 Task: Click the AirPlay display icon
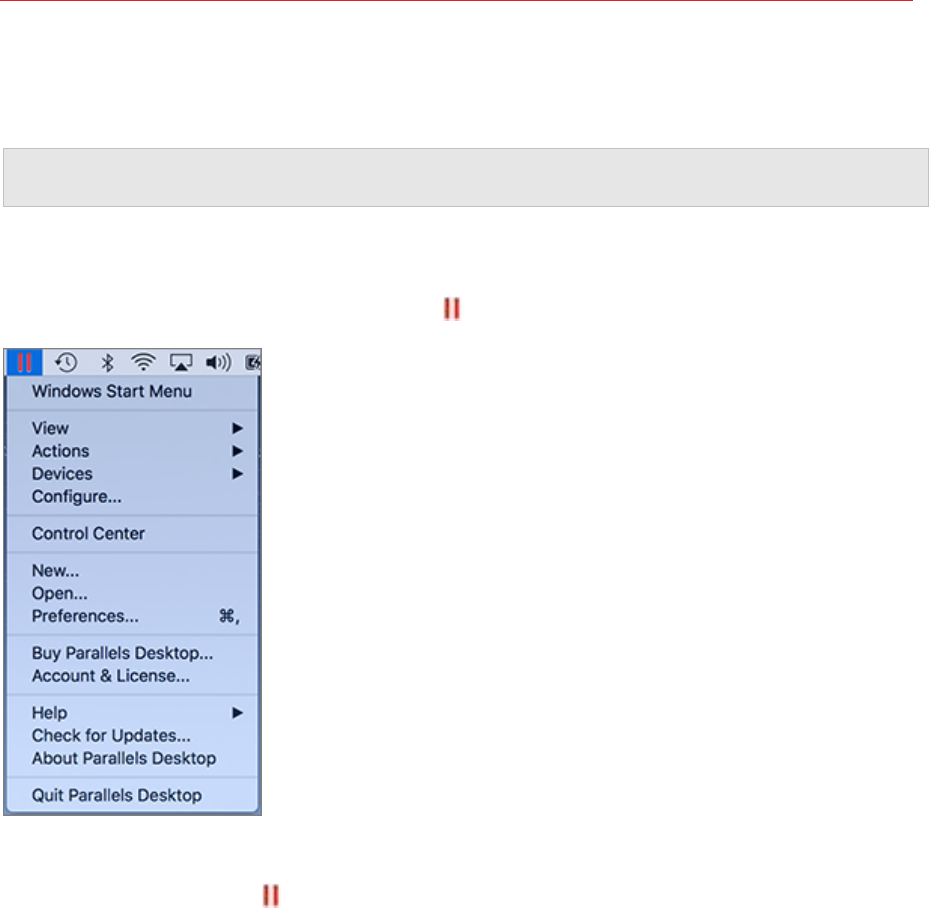click(x=181, y=362)
